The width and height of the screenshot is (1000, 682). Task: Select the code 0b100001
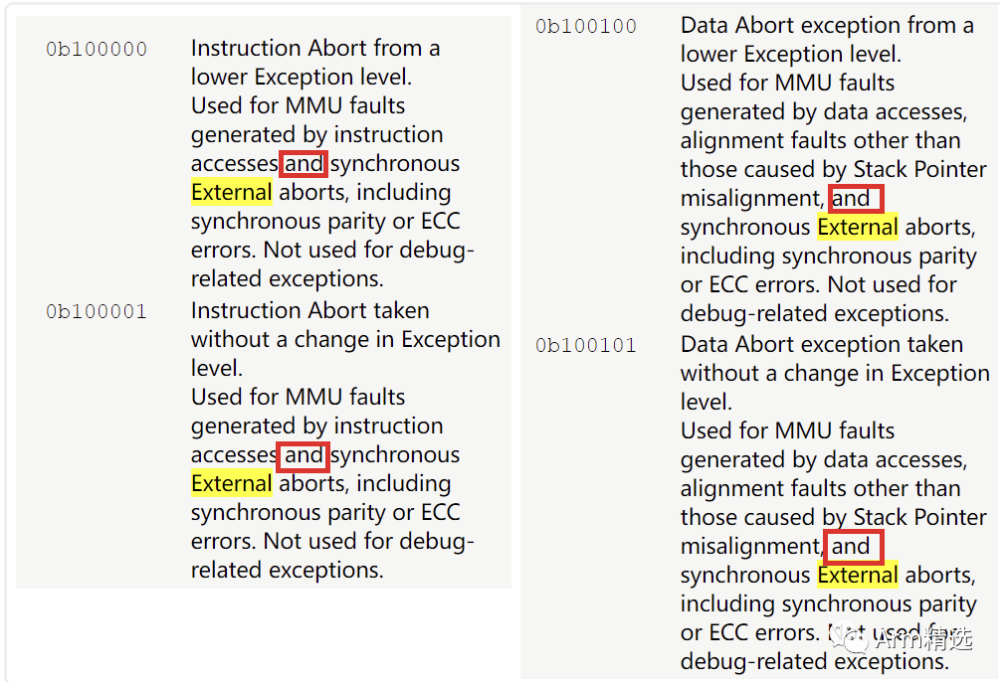pyautogui.click(x=96, y=312)
